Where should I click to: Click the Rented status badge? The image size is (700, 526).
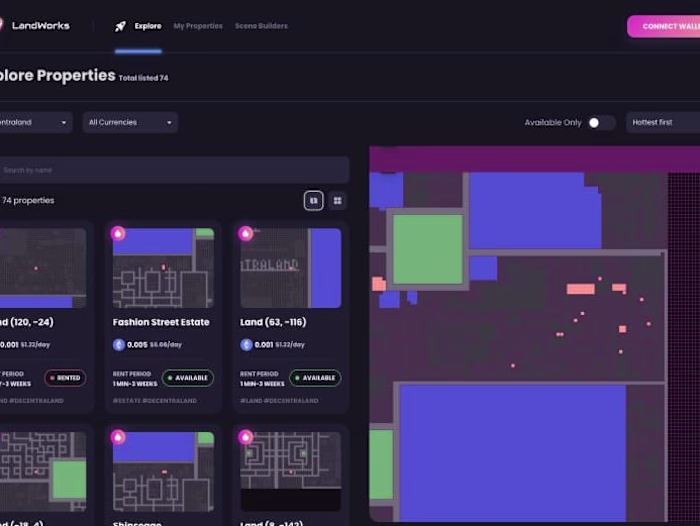[65, 378]
